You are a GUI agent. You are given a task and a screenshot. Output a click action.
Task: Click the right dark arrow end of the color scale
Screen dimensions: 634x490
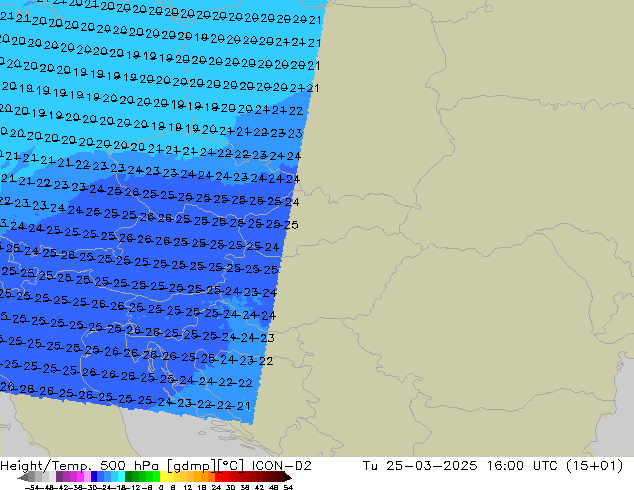(287, 477)
